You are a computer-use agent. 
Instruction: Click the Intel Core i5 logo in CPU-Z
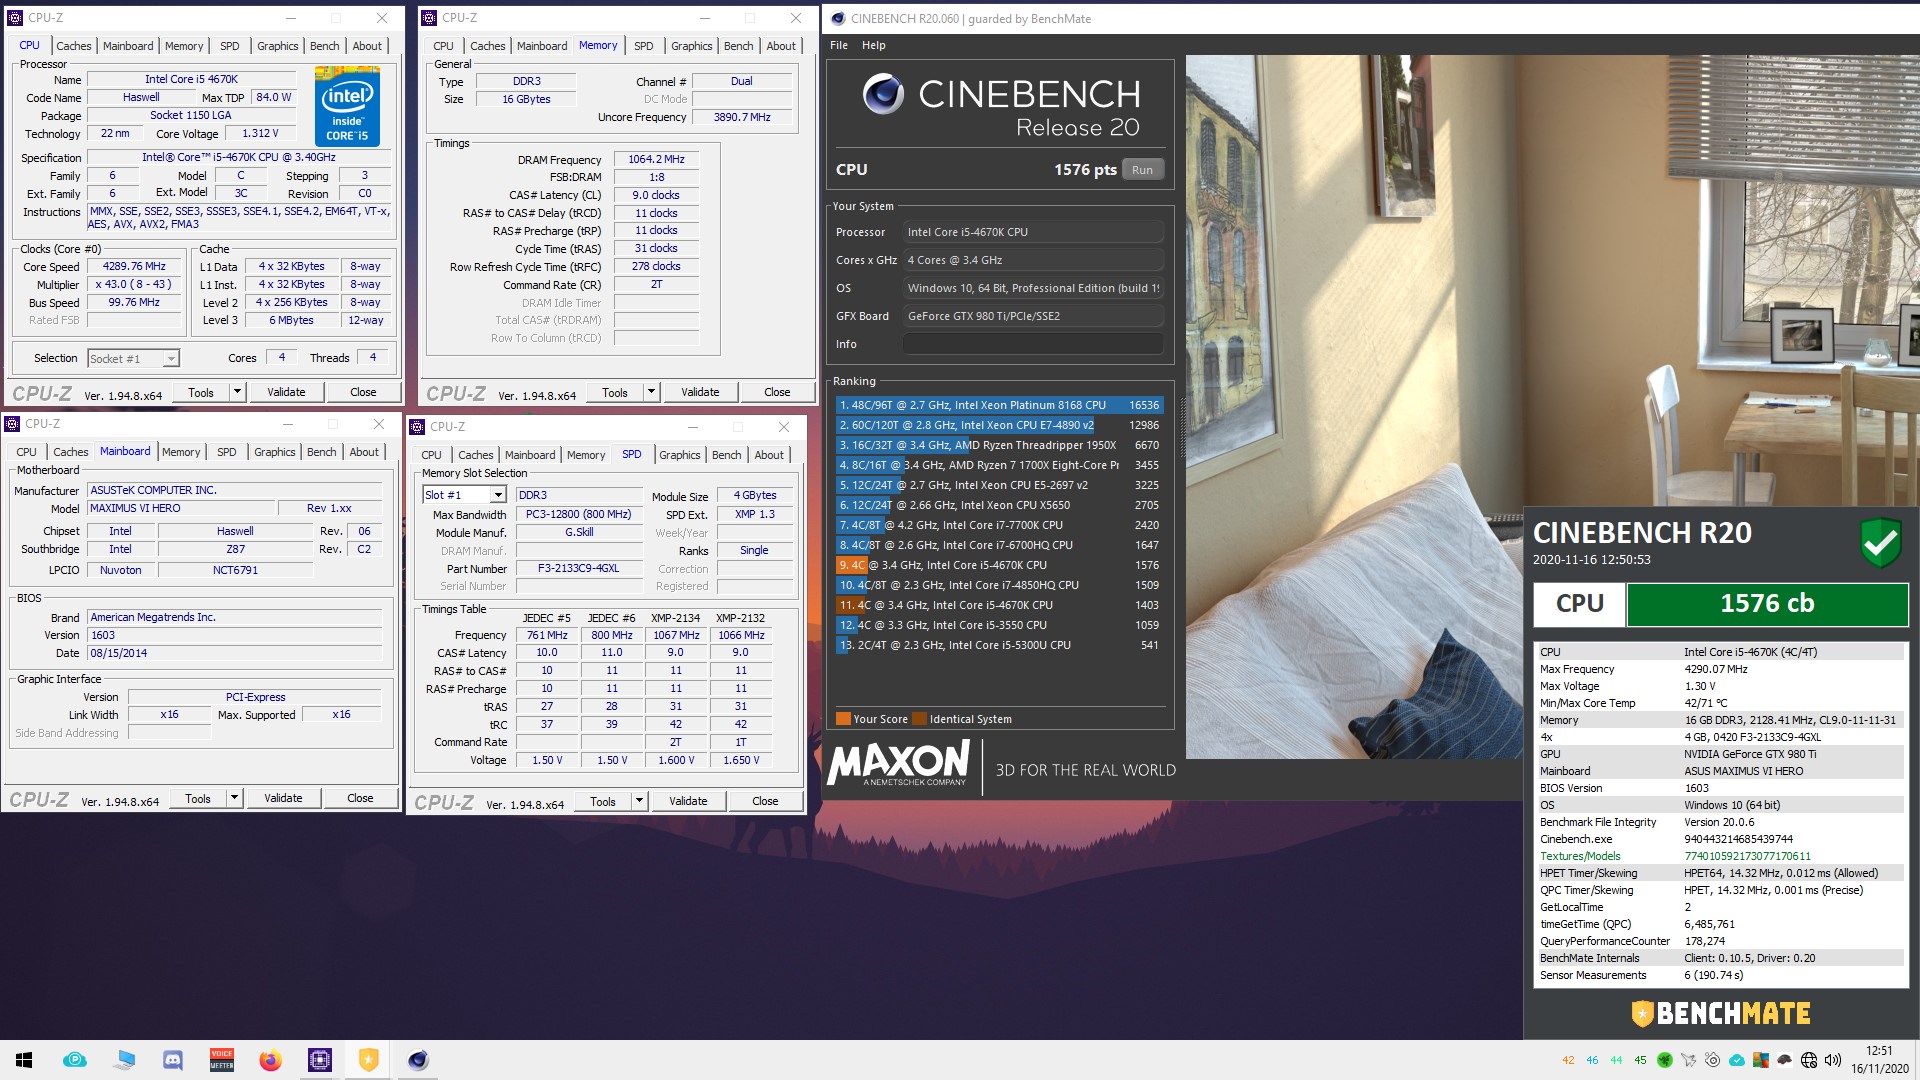coord(347,106)
